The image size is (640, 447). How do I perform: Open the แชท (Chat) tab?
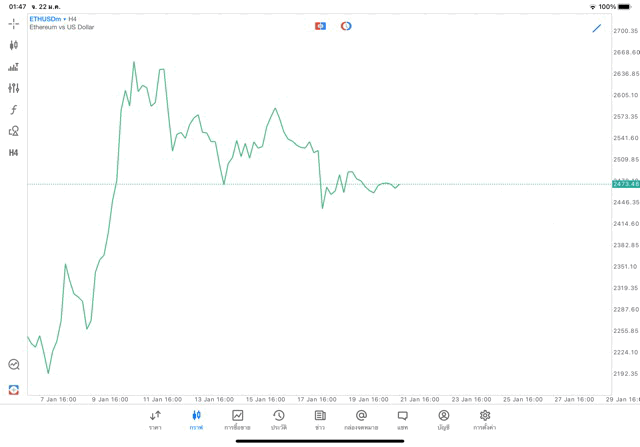coord(402,419)
